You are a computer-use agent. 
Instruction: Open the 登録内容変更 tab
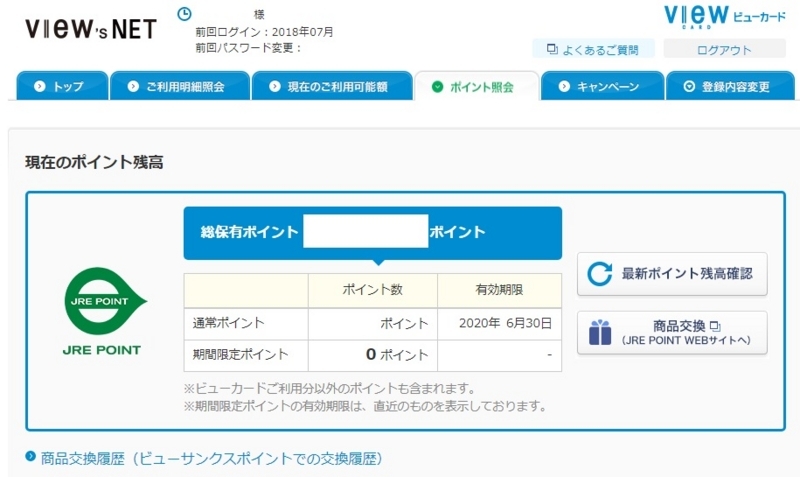731,86
